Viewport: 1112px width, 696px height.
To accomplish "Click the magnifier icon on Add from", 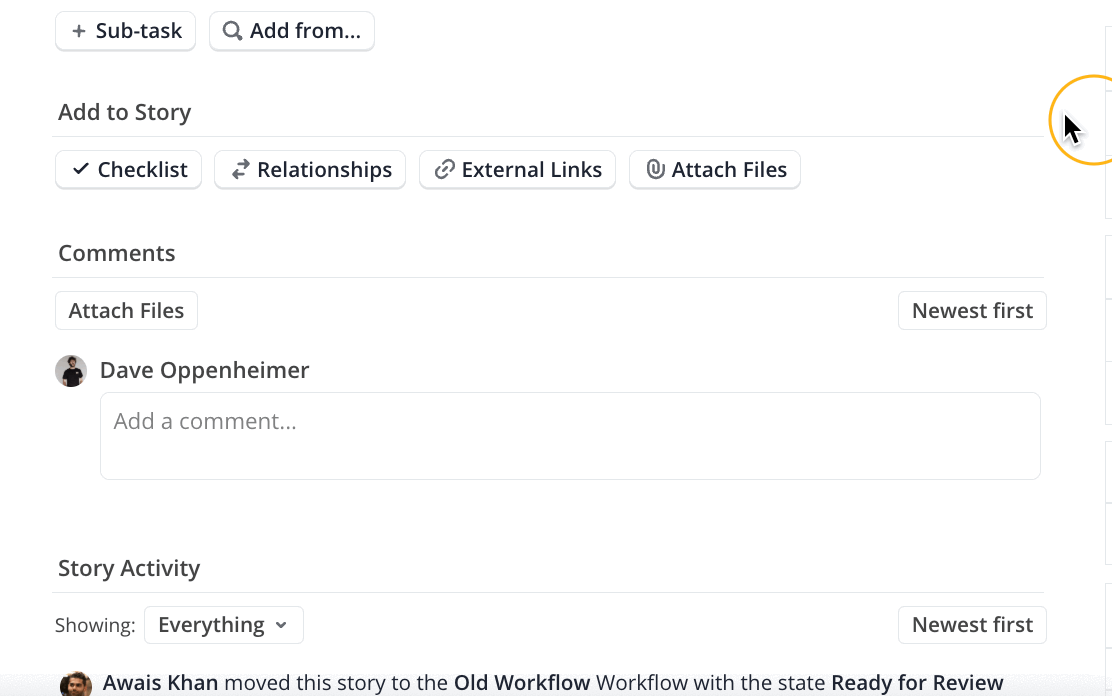I will click(232, 31).
